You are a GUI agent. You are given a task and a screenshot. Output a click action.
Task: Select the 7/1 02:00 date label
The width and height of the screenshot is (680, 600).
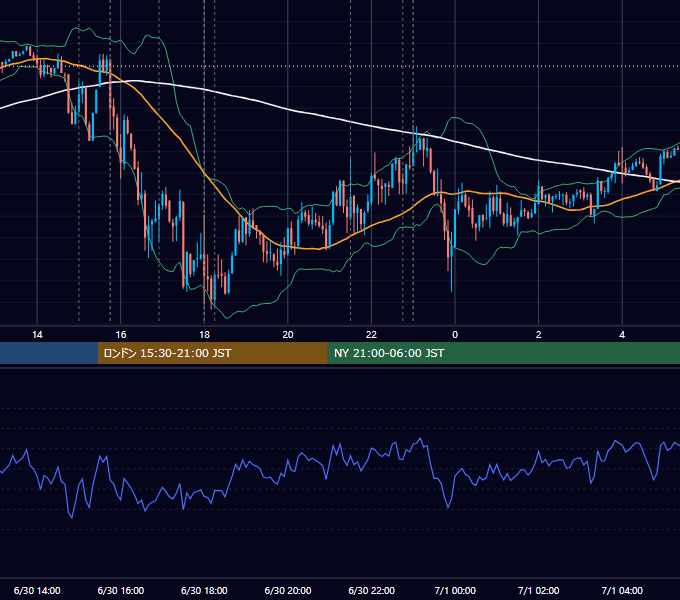pyautogui.click(x=539, y=590)
